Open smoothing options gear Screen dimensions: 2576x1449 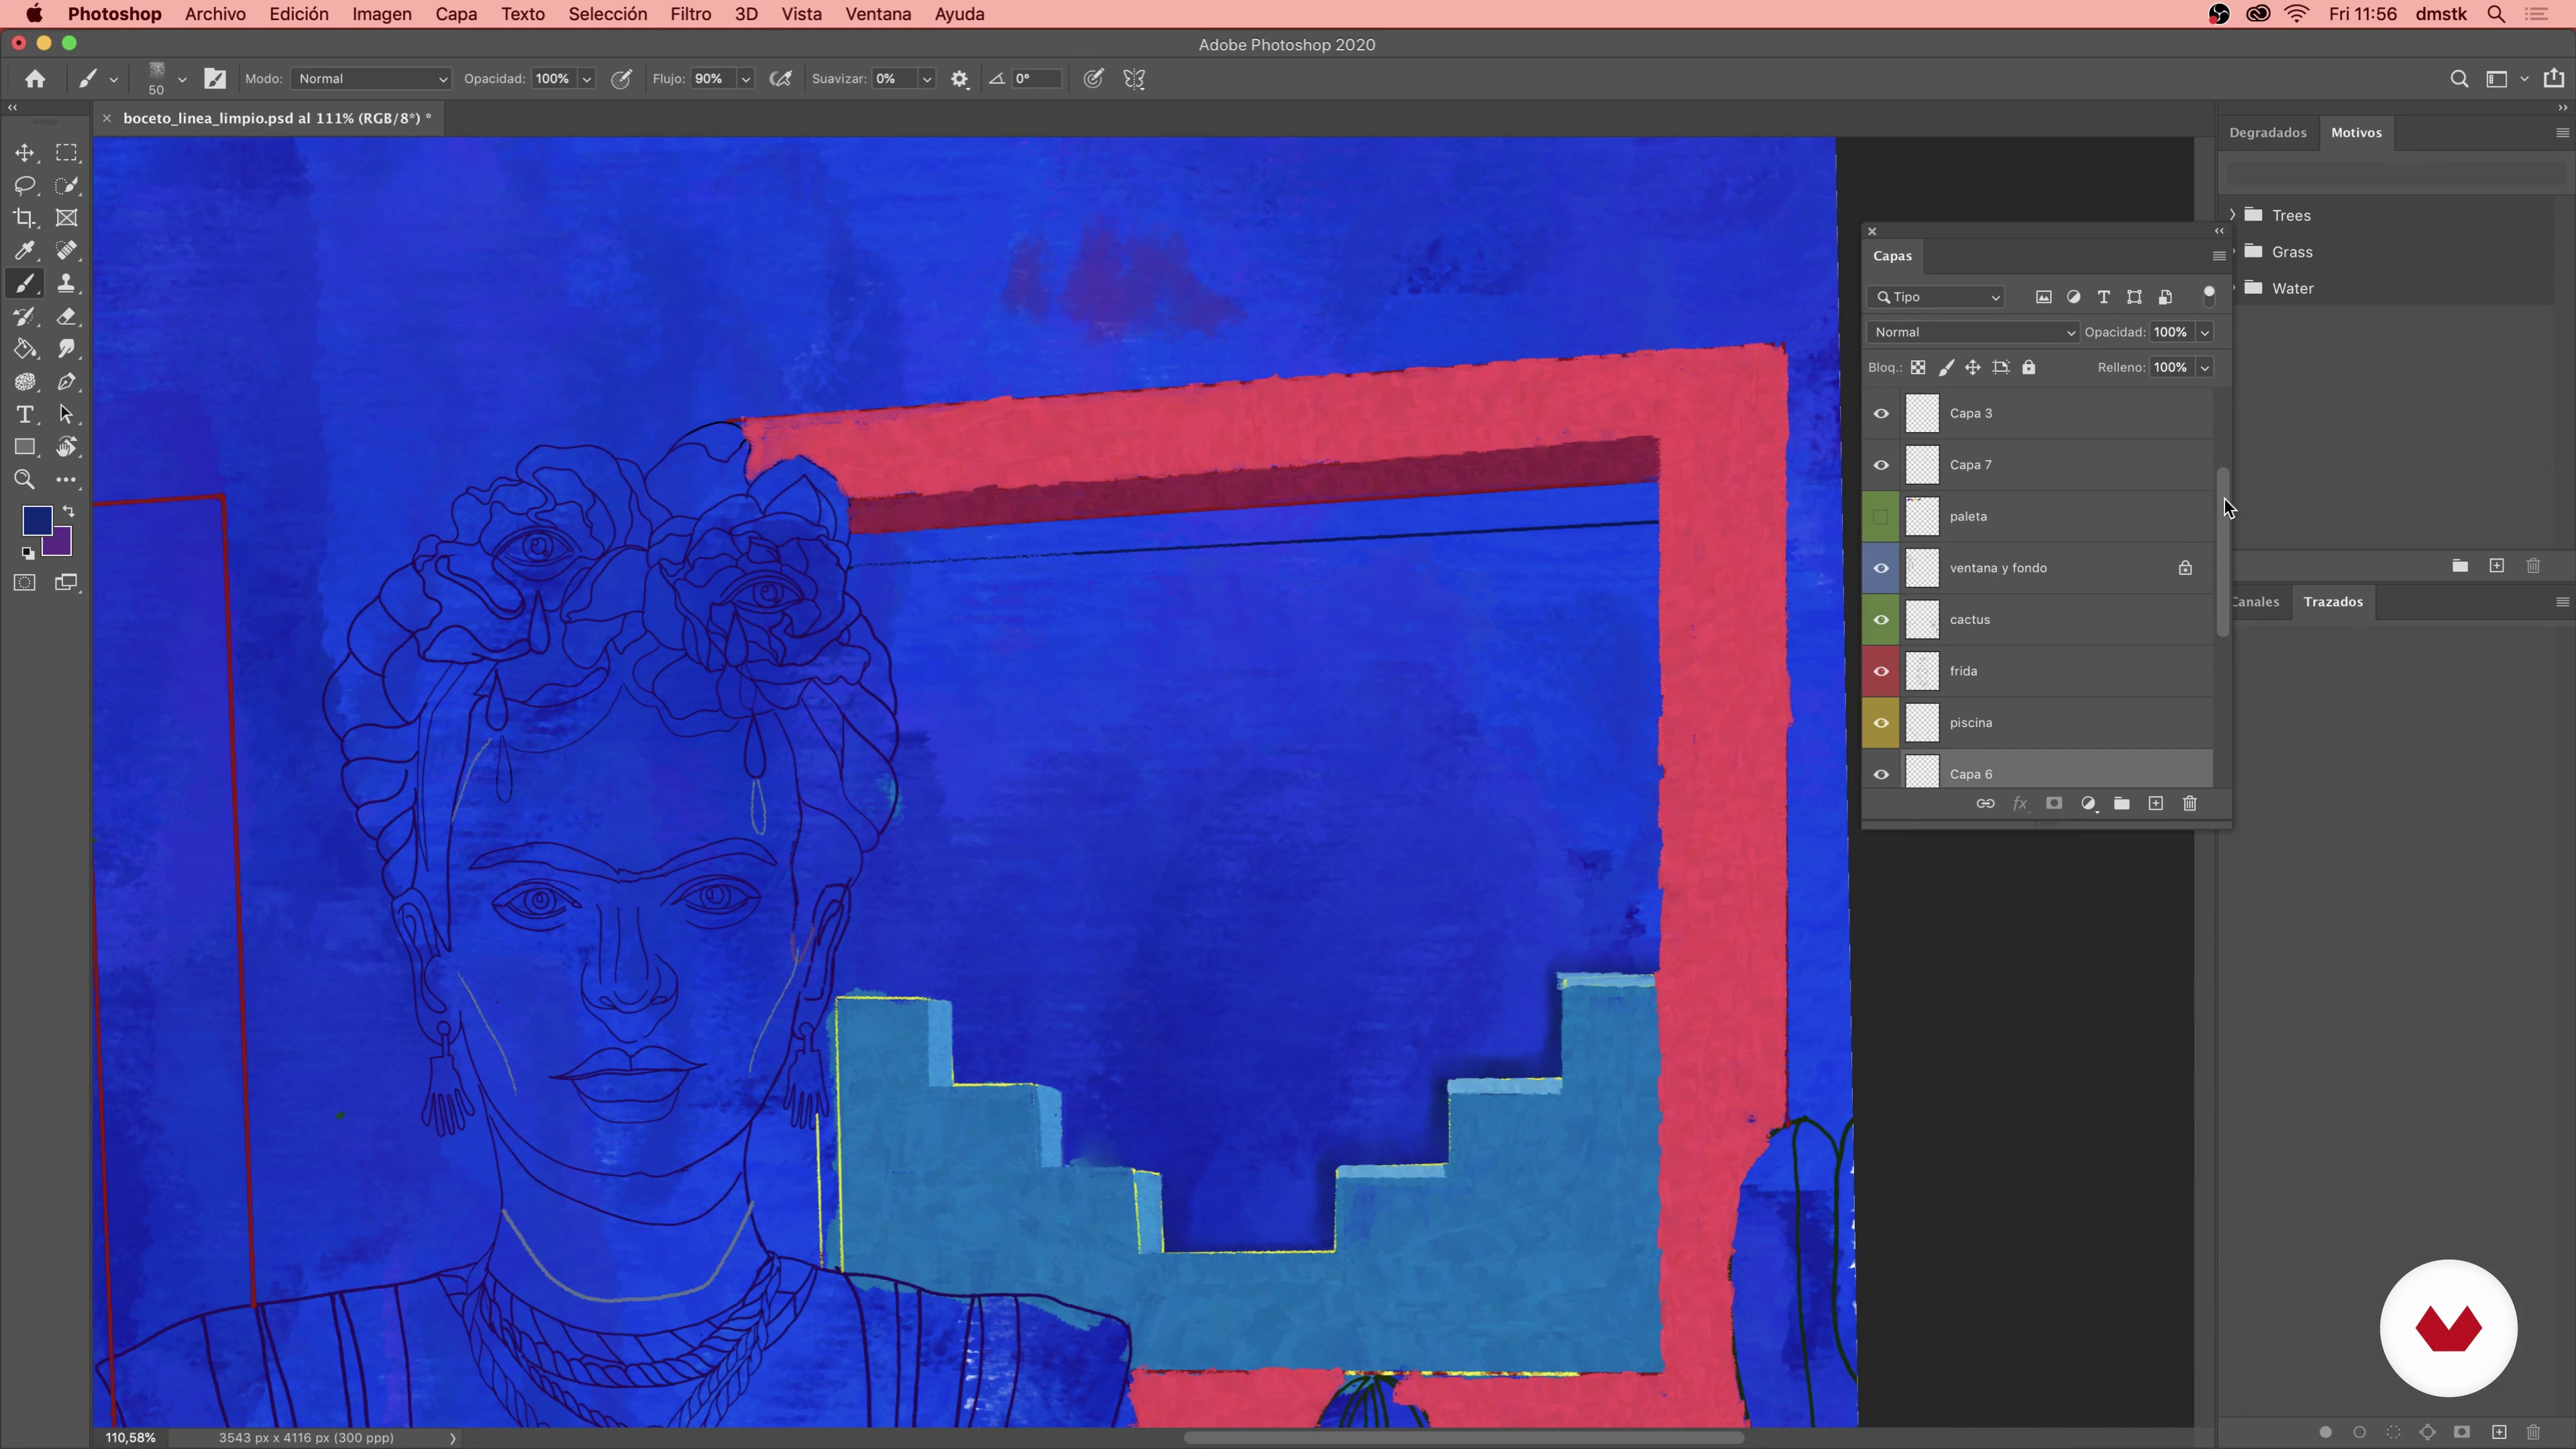pos(960,79)
